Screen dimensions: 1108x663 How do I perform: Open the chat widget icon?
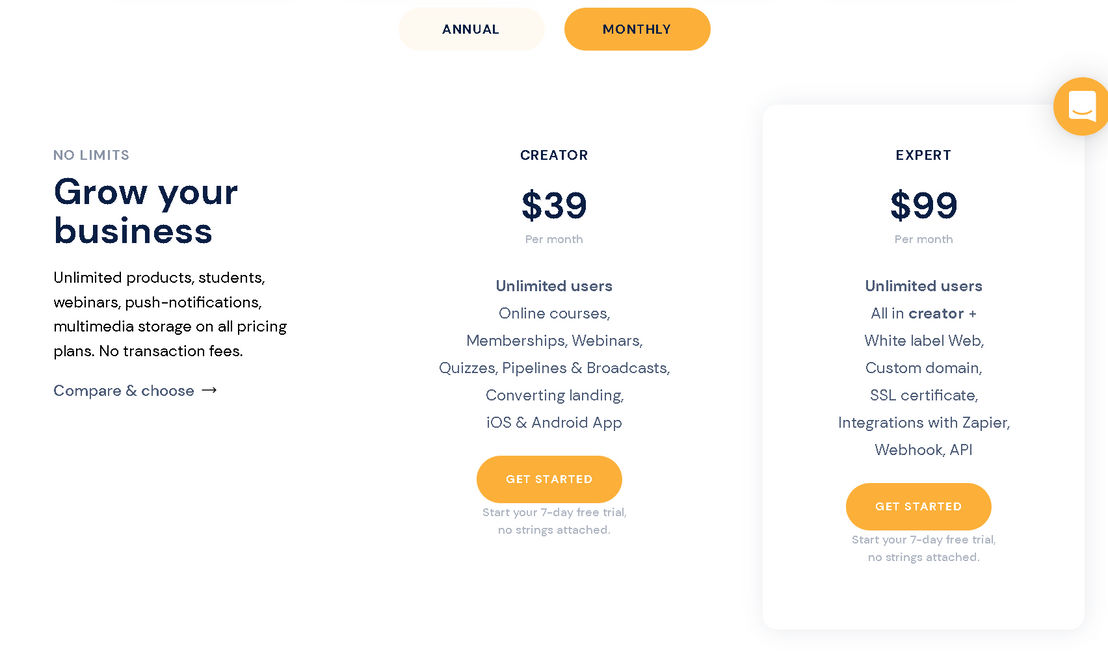(1081, 106)
